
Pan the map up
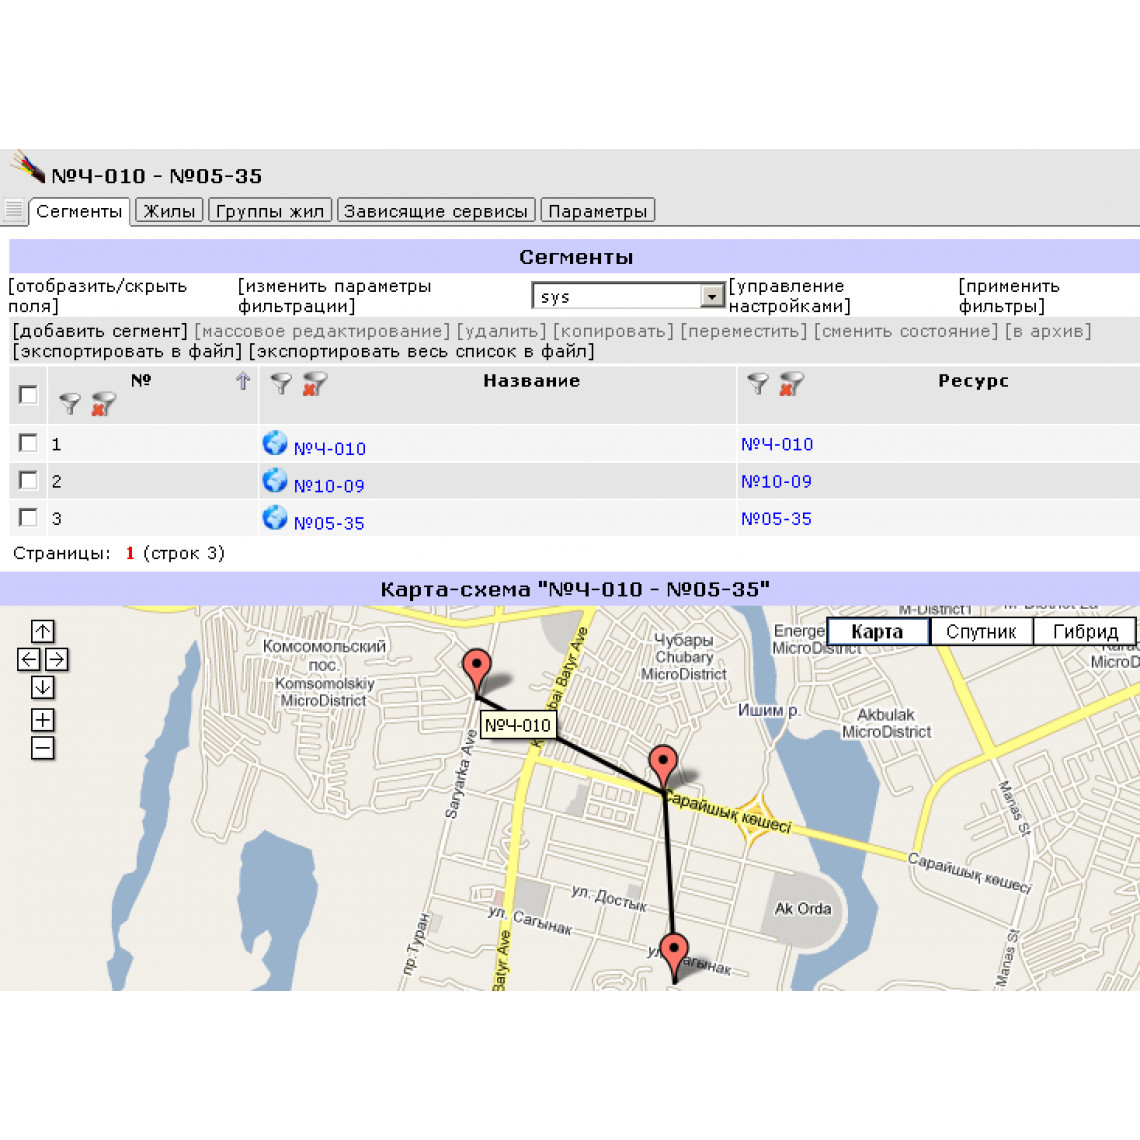42,631
